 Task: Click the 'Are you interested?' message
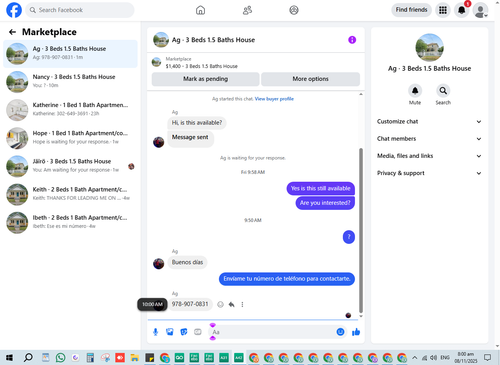pos(325,203)
